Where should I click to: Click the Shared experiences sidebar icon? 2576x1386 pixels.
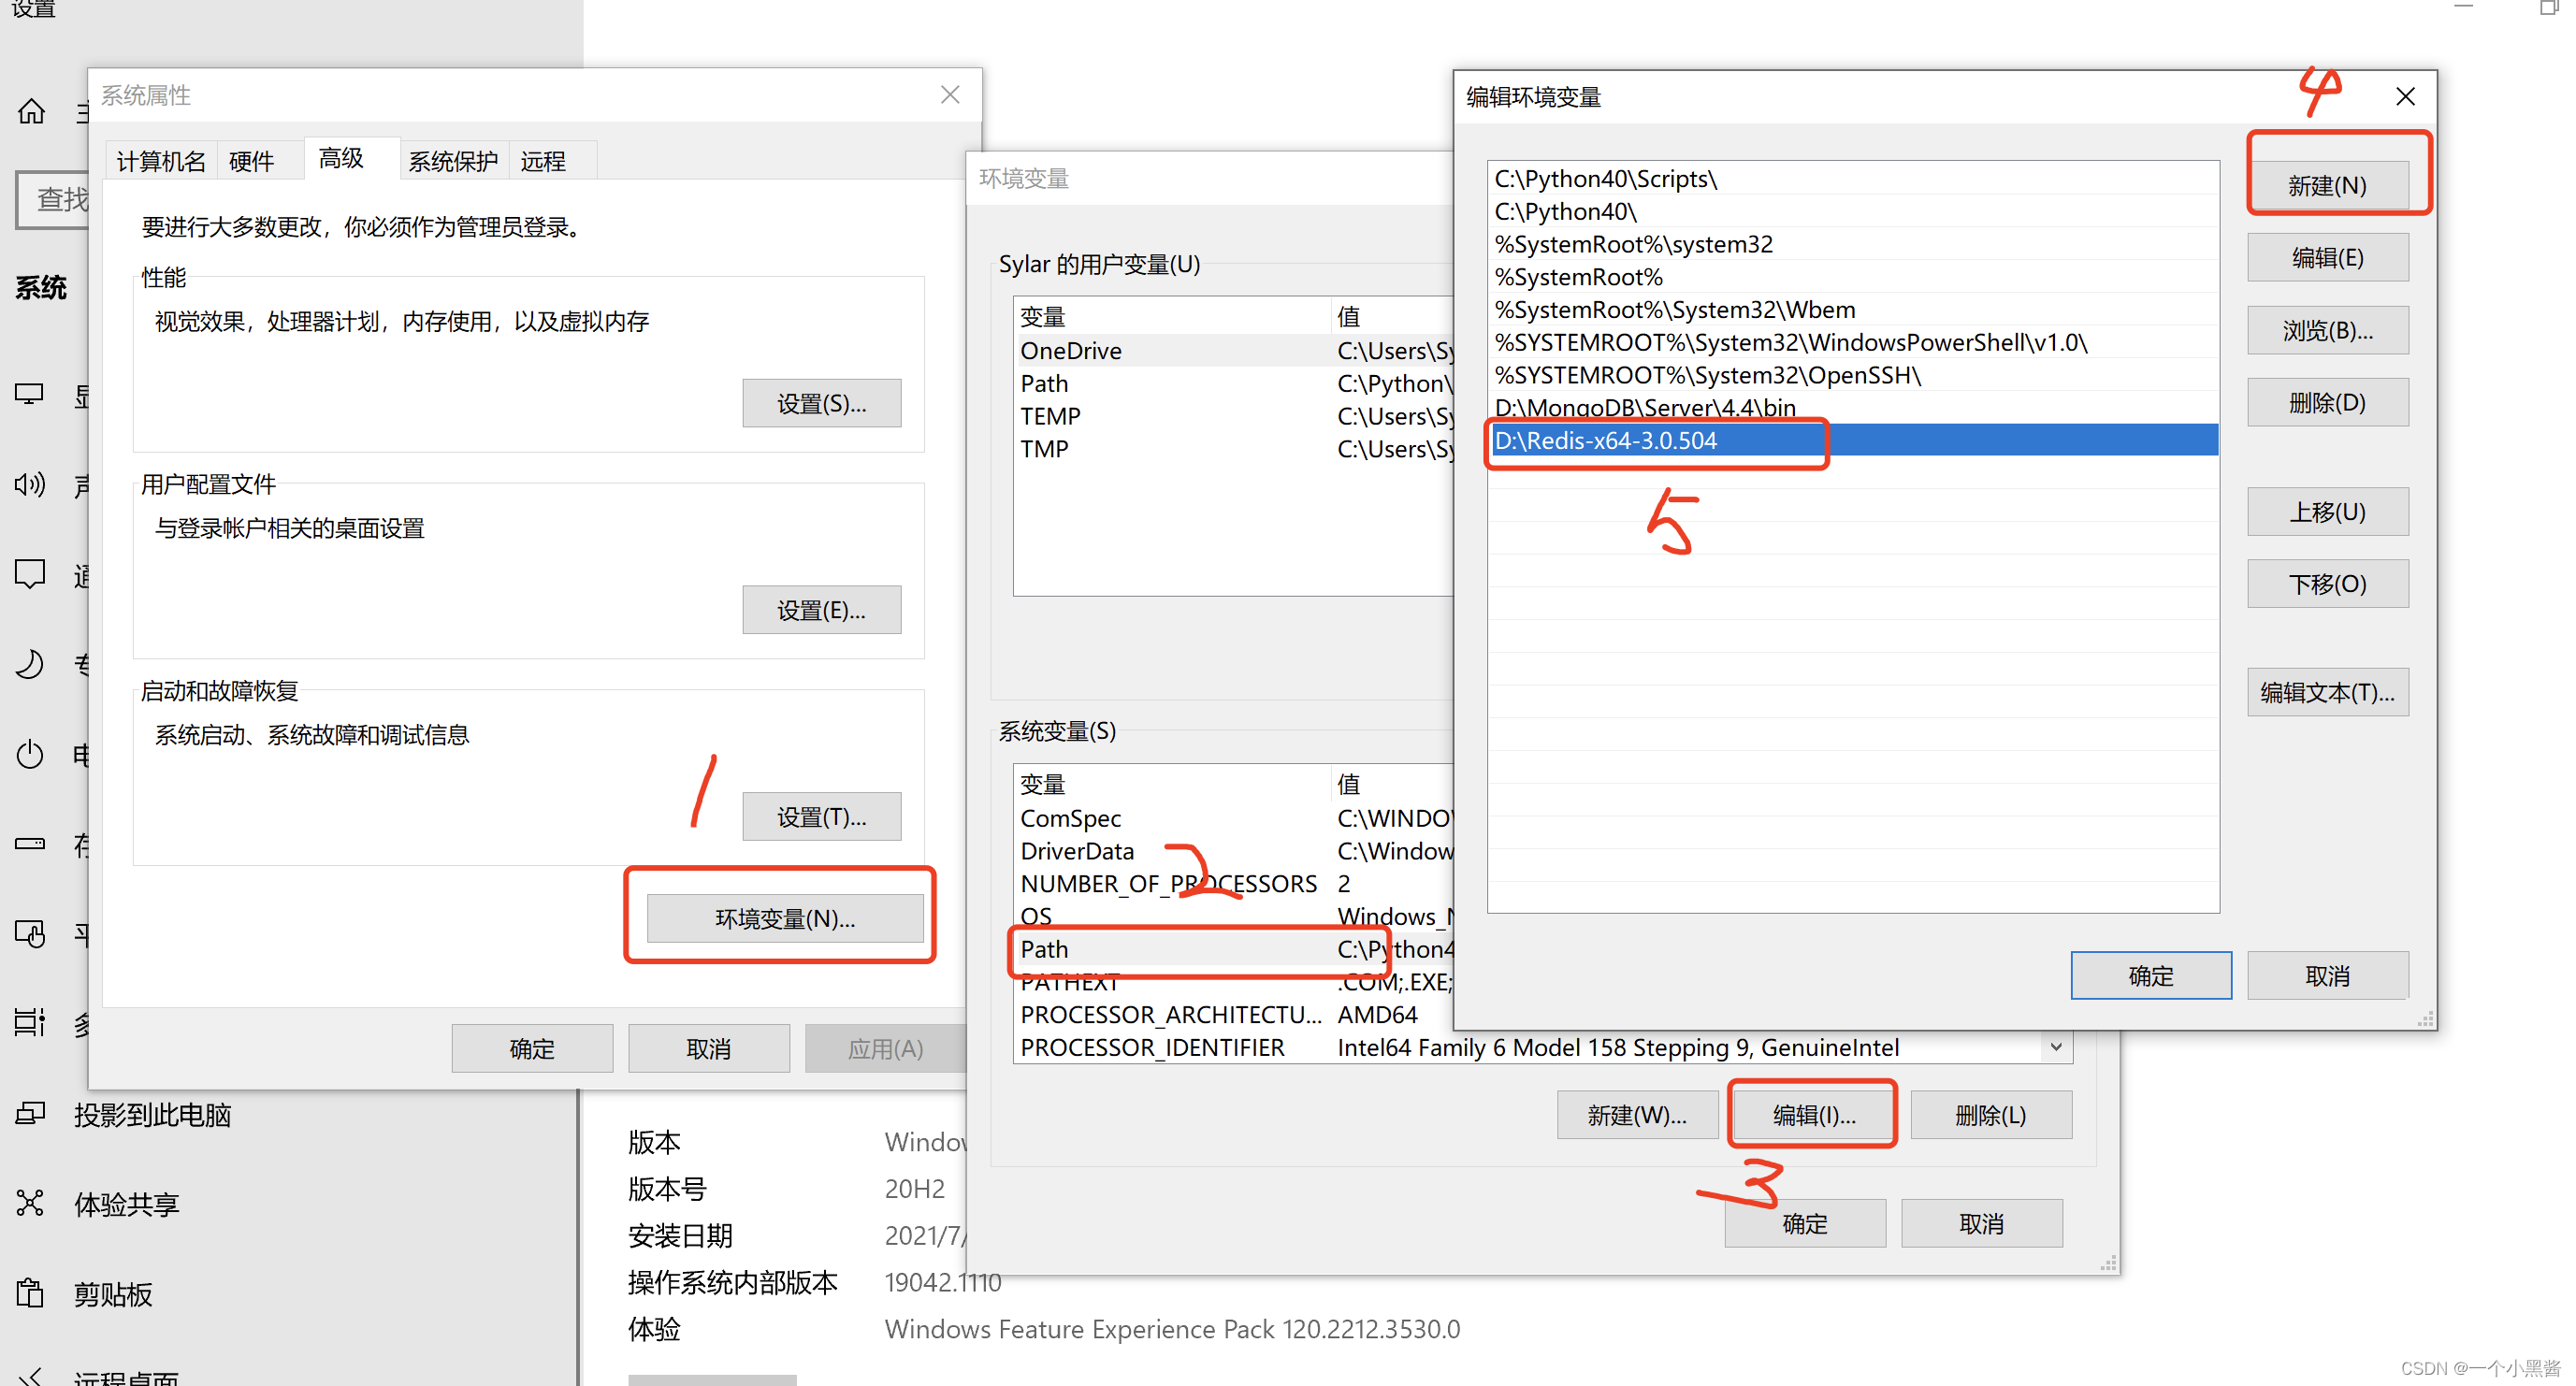(x=30, y=1203)
